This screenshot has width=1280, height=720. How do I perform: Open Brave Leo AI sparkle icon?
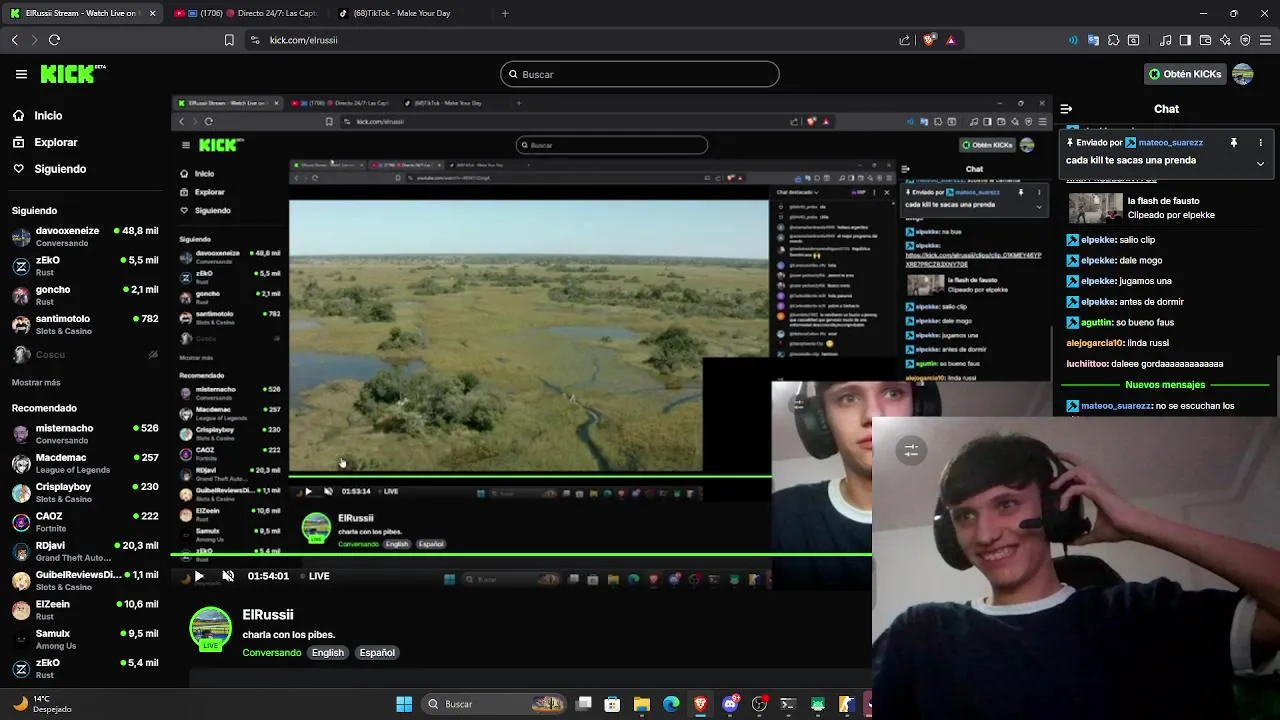pyautogui.click(x=1225, y=40)
